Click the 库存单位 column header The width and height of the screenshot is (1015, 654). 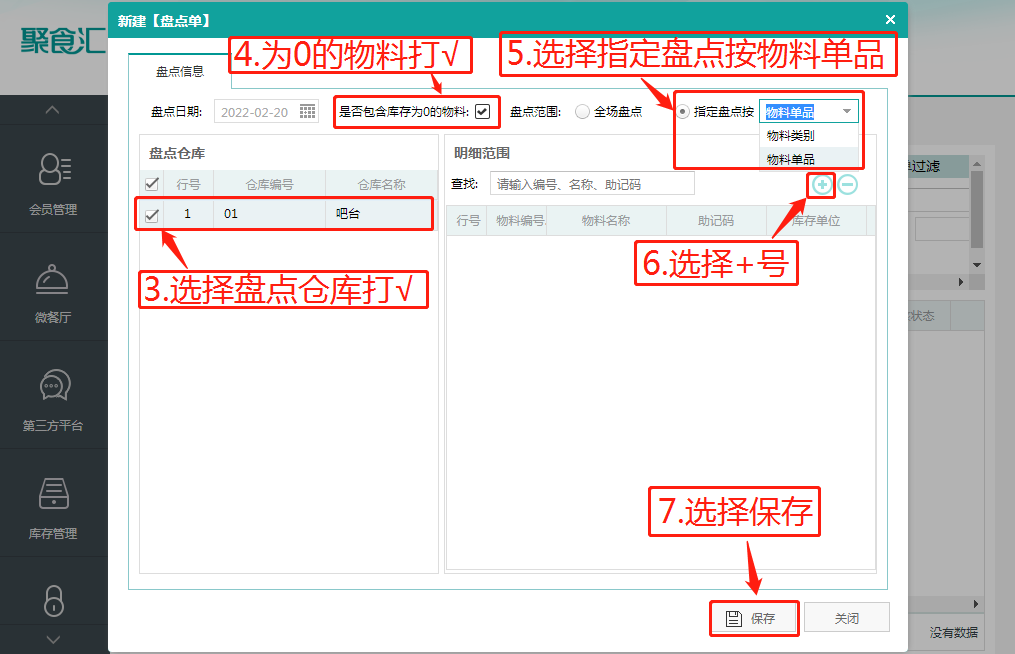(816, 221)
